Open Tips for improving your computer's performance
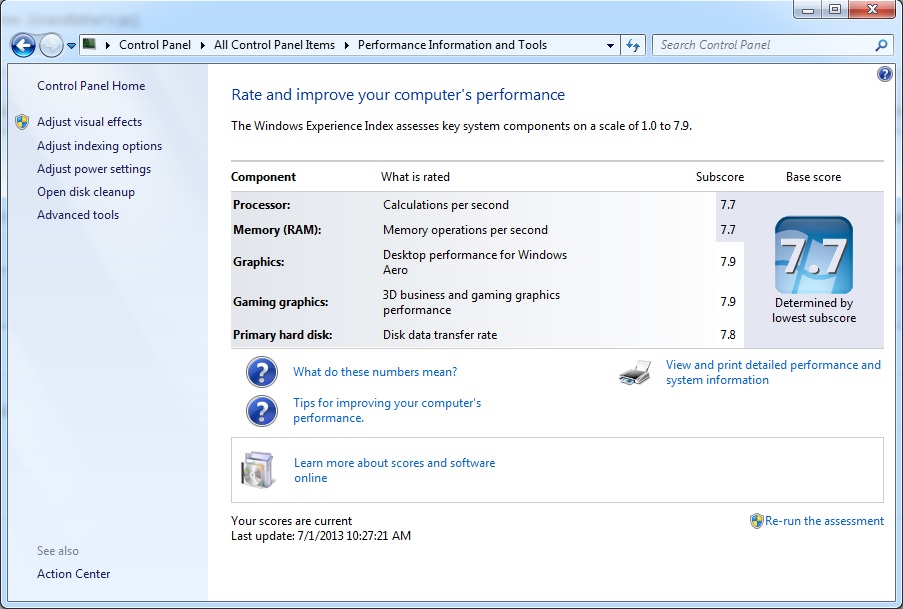Image resolution: width=903 pixels, height=609 pixels. pyautogui.click(x=387, y=410)
